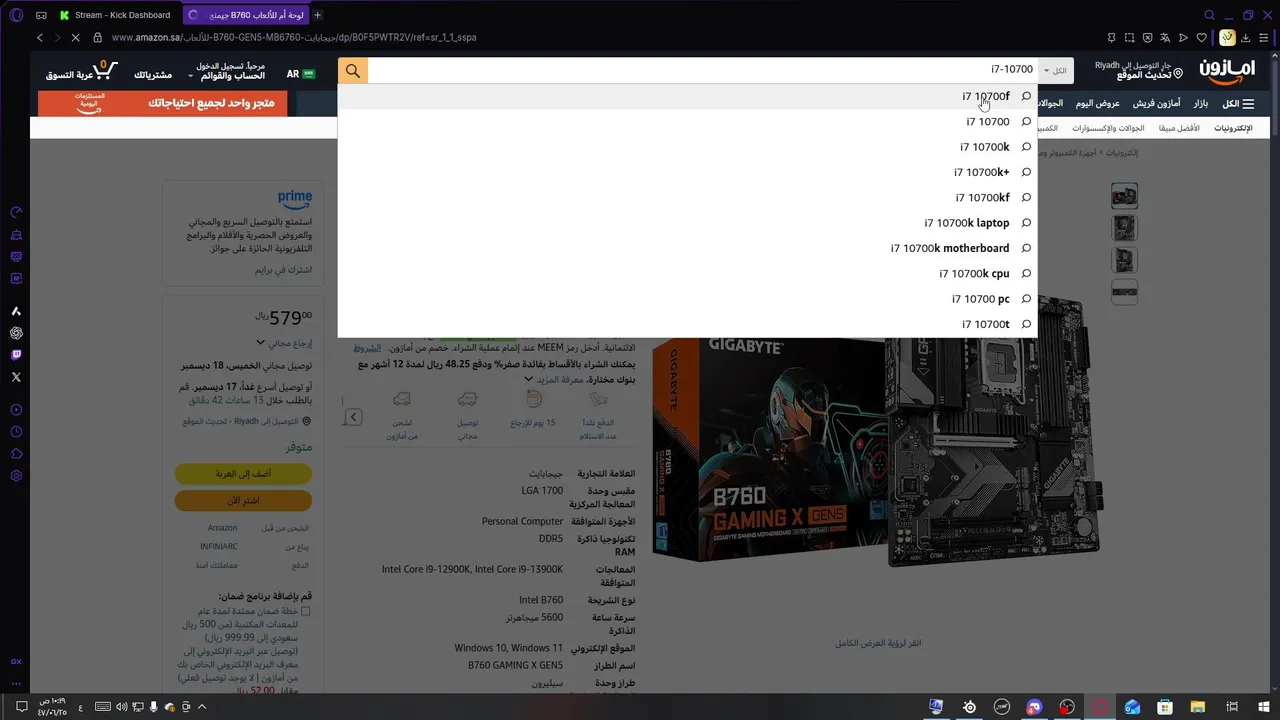Open the shopping cart icon
This screenshot has height=720, width=1280.
[104, 70]
